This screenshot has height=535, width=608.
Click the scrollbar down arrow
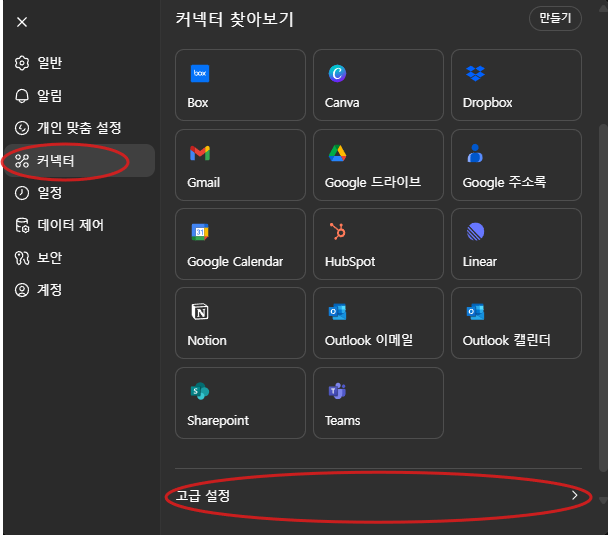click(x=602, y=499)
